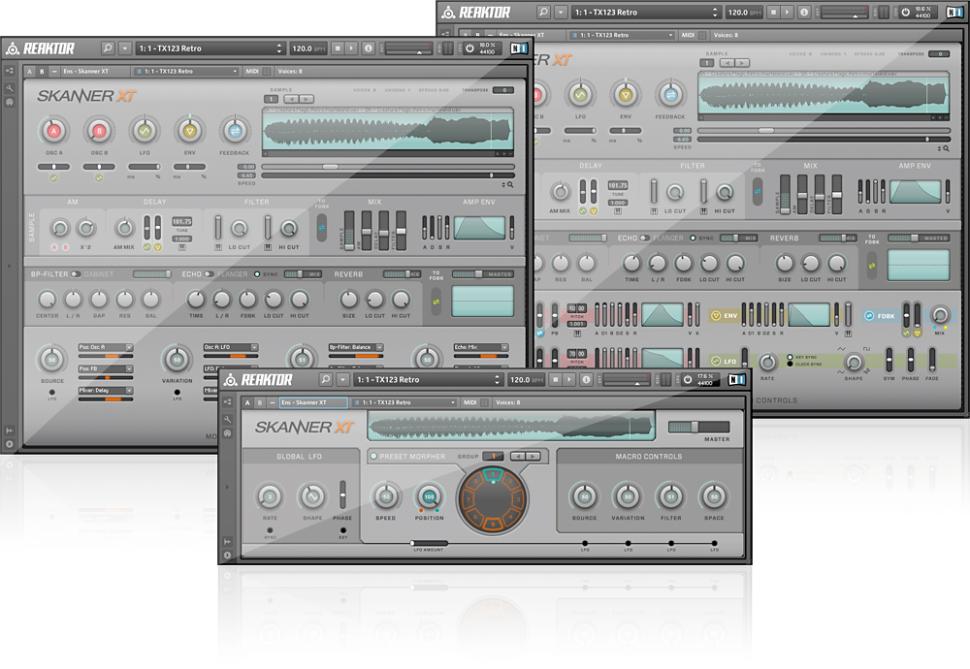Click the LFO AMOUNT slider in the front window
The height and width of the screenshot is (669, 970).
(428, 543)
